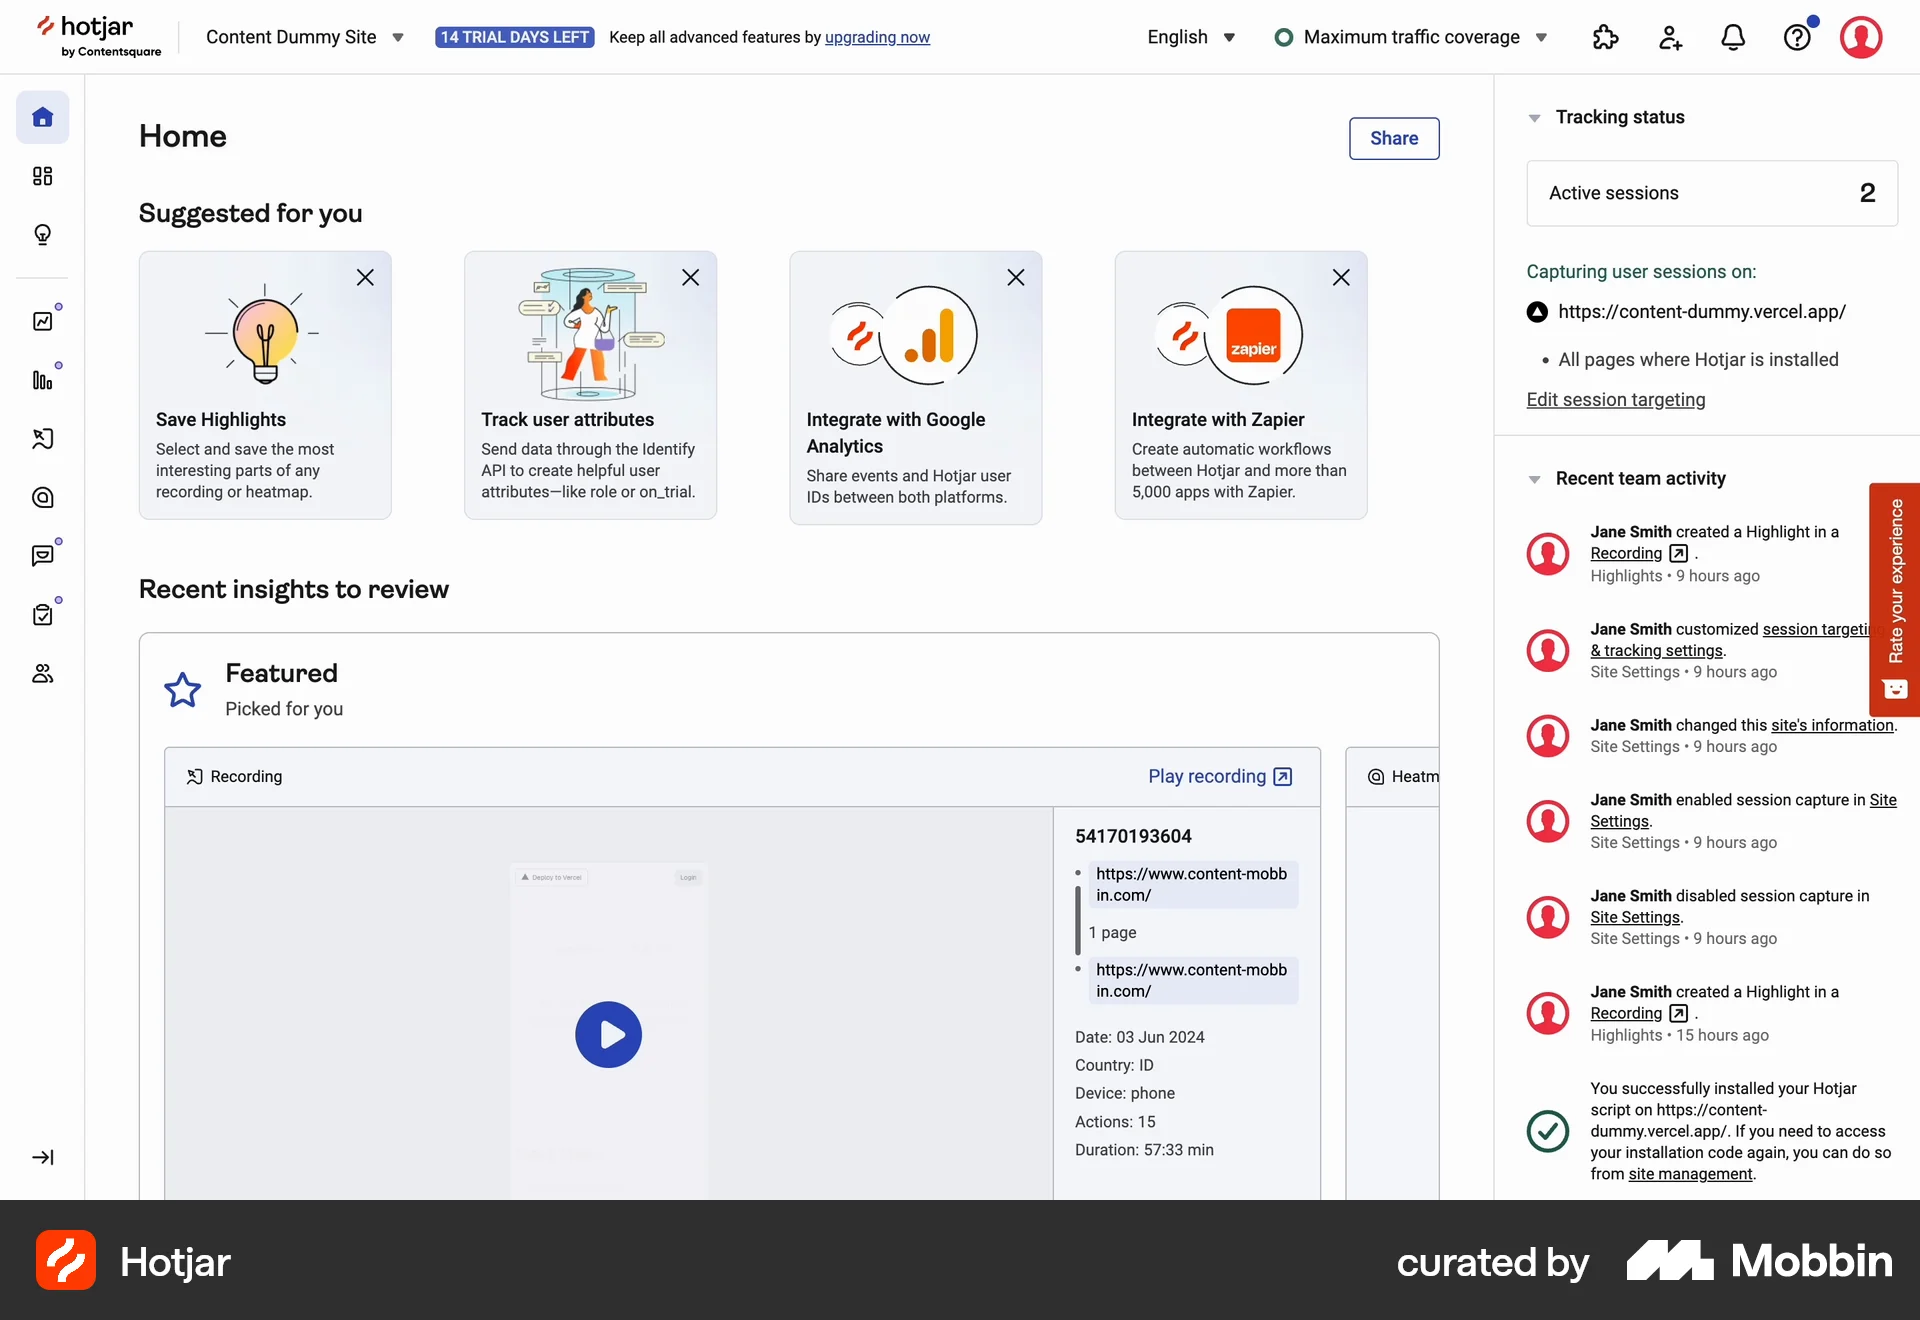Open the Trends chart icon in sidebar
This screenshot has height=1320, width=1920.
43,320
